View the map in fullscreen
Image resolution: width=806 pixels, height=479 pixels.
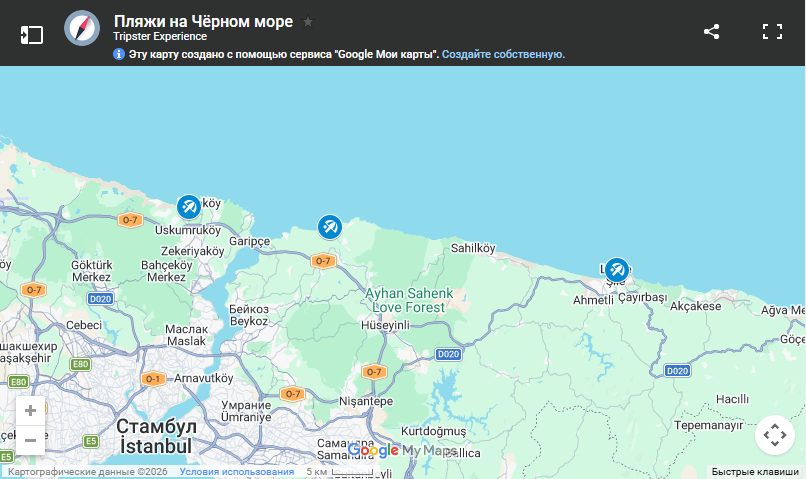pos(772,31)
